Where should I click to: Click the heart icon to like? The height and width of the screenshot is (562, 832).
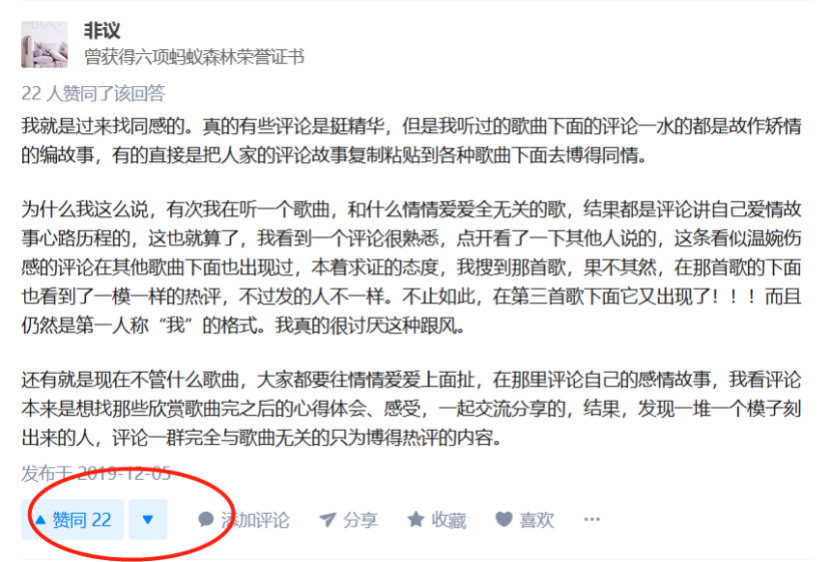point(504,519)
